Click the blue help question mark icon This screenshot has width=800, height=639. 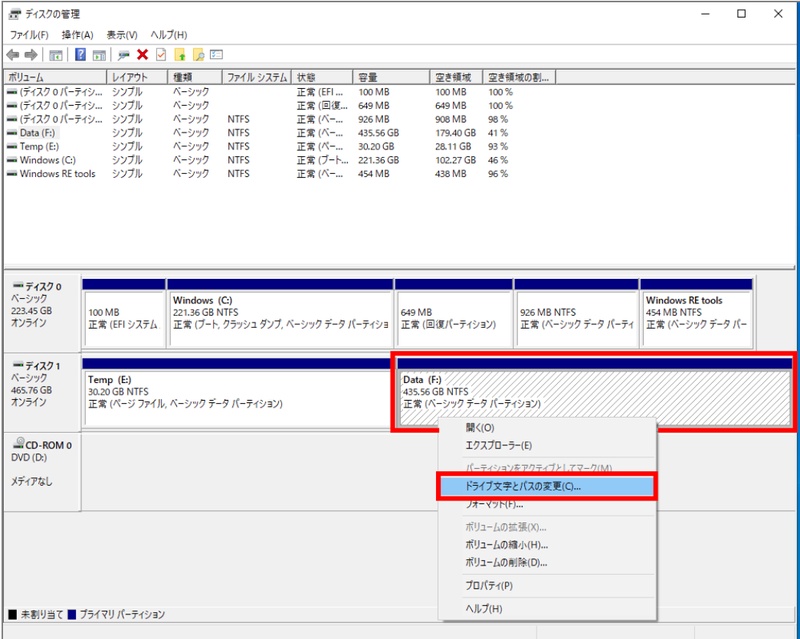(79, 54)
